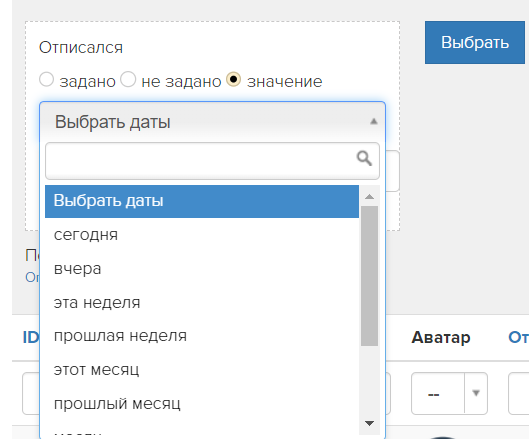This screenshot has height=439, width=529.
Task: Click the list scrollbar up arrow
Action: (x=369, y=196)
